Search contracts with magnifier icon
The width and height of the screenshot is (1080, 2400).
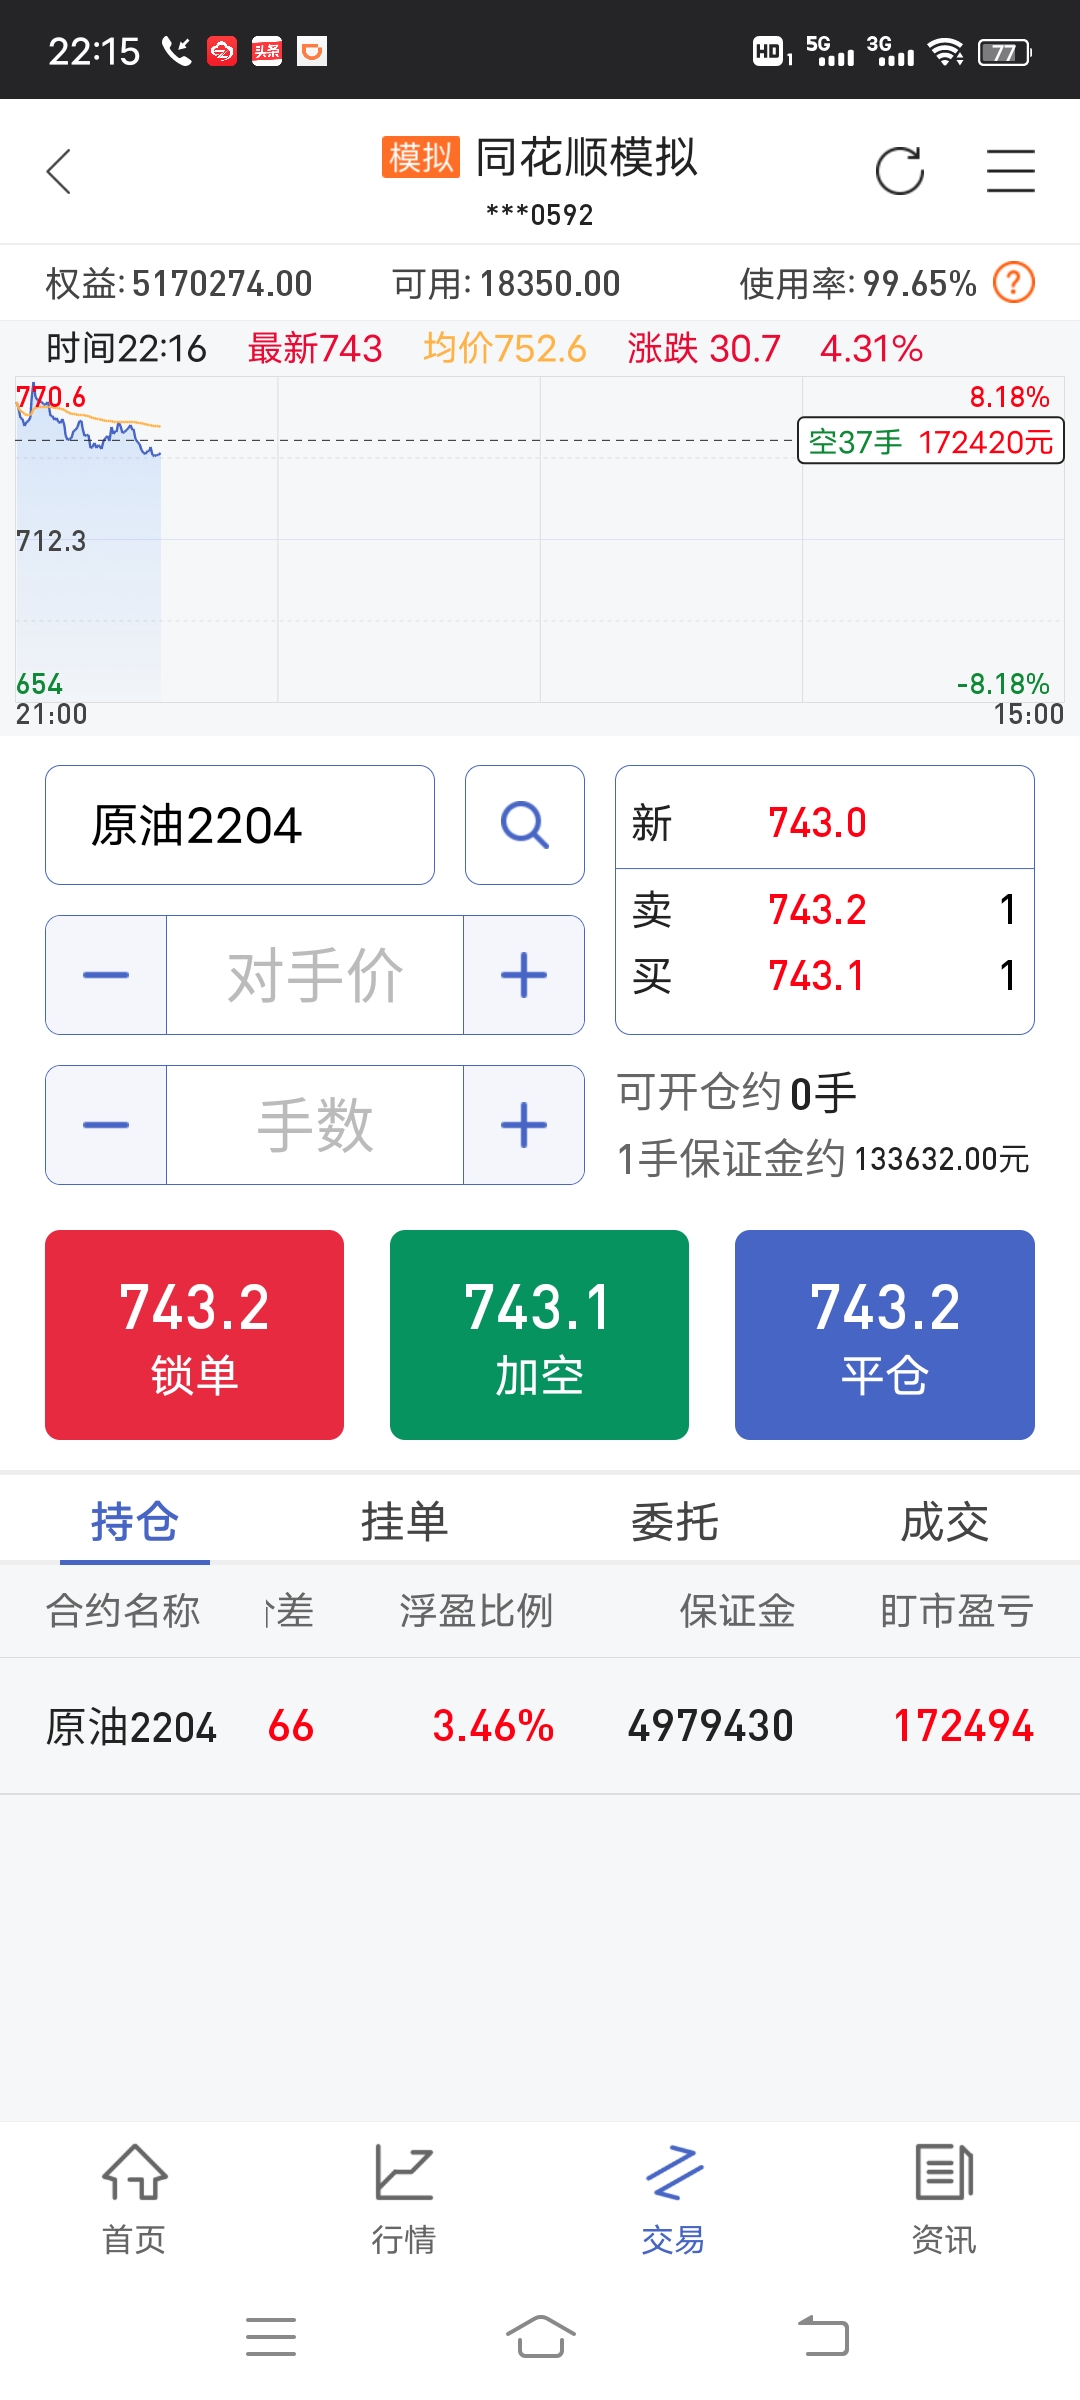[x=525, y=825]
